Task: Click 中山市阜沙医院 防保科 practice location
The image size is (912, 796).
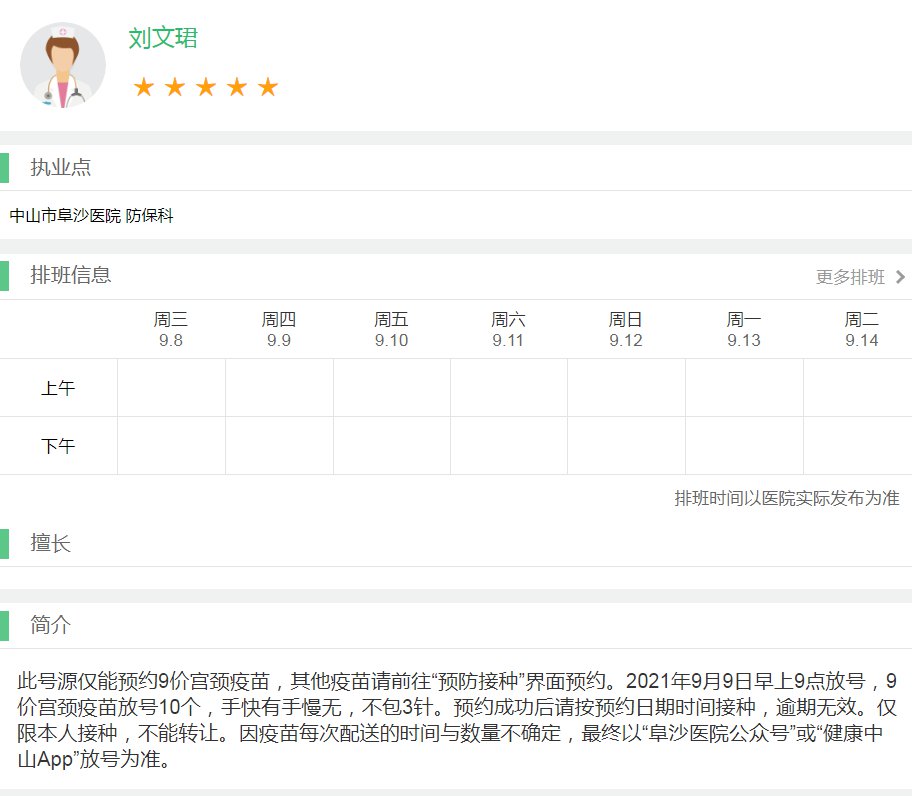Action: (92, 216)
